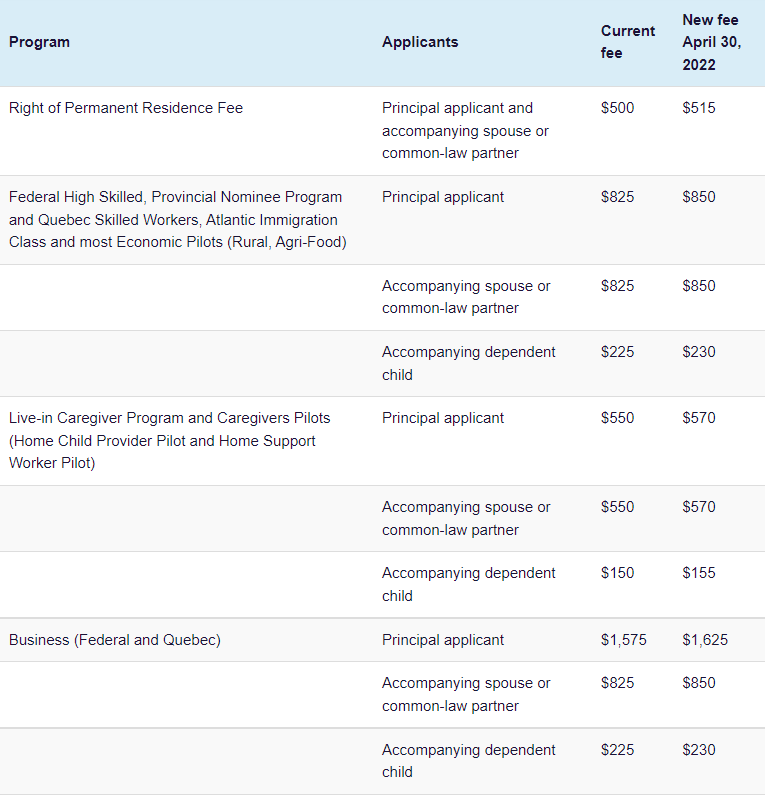Click the $570 fee in the Caregiver principal row
Viewport: 765px width, 797px height.
699,418
